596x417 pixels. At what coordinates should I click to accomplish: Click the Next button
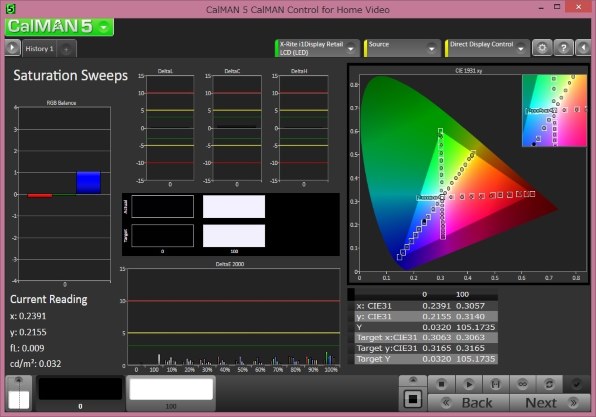pyautogui.click(x=550, y=403)
